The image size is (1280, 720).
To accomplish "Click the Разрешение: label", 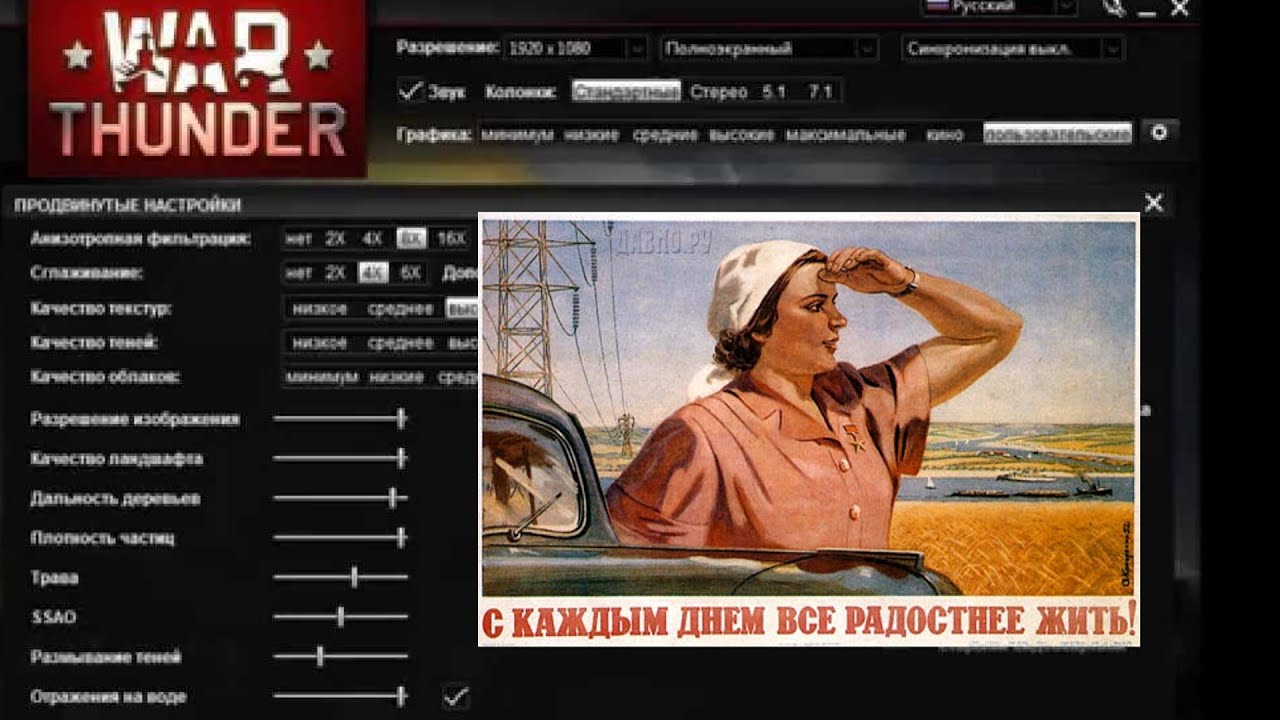I will pyautogui.click(x=447, y=47).
